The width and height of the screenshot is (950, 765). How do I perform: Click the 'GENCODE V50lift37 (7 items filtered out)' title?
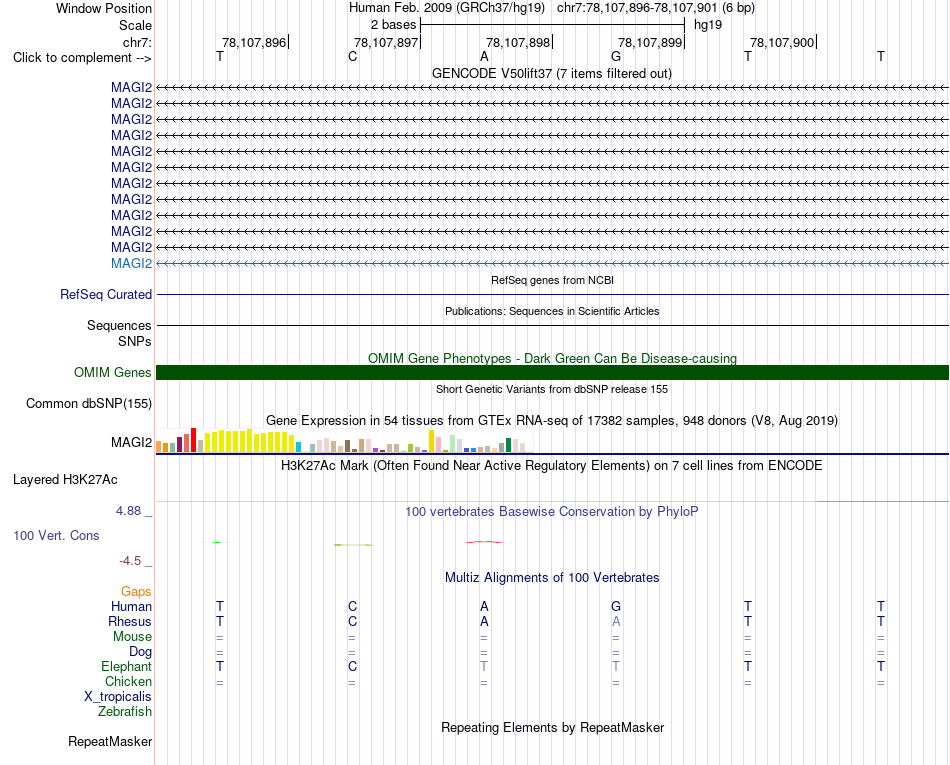pos(552,73)
